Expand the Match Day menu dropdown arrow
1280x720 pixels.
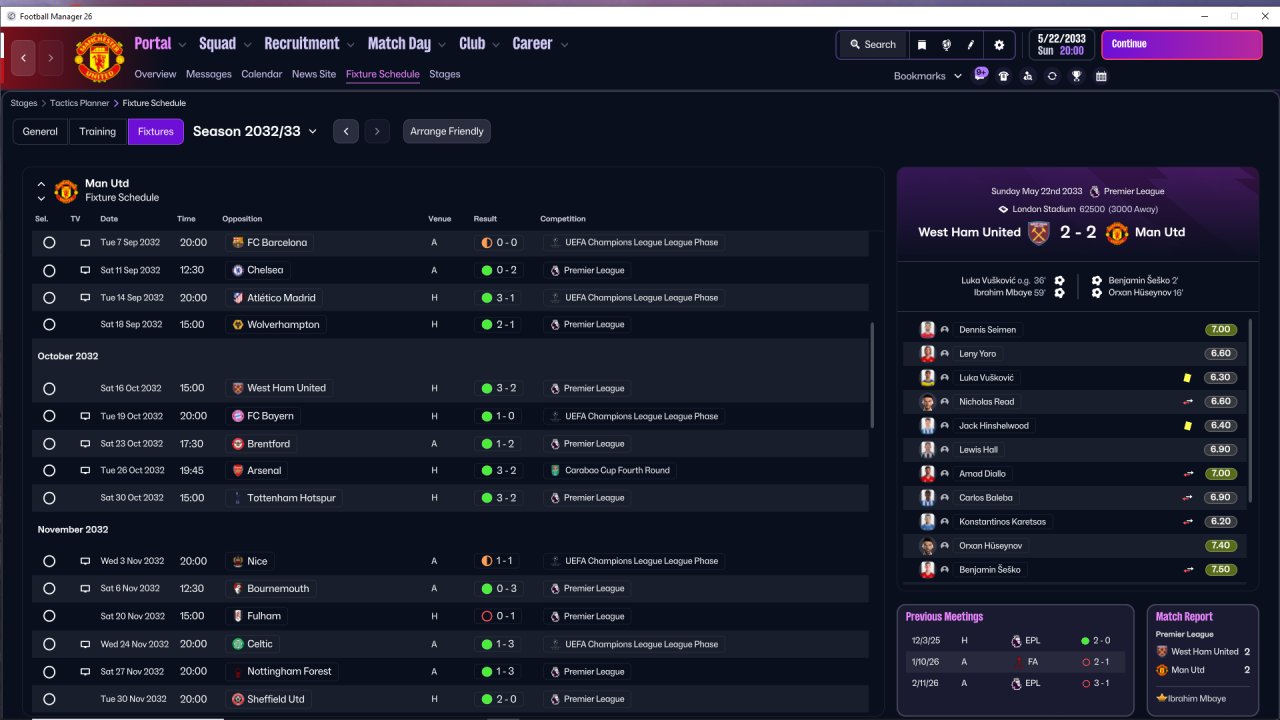(x=442, y=45)
